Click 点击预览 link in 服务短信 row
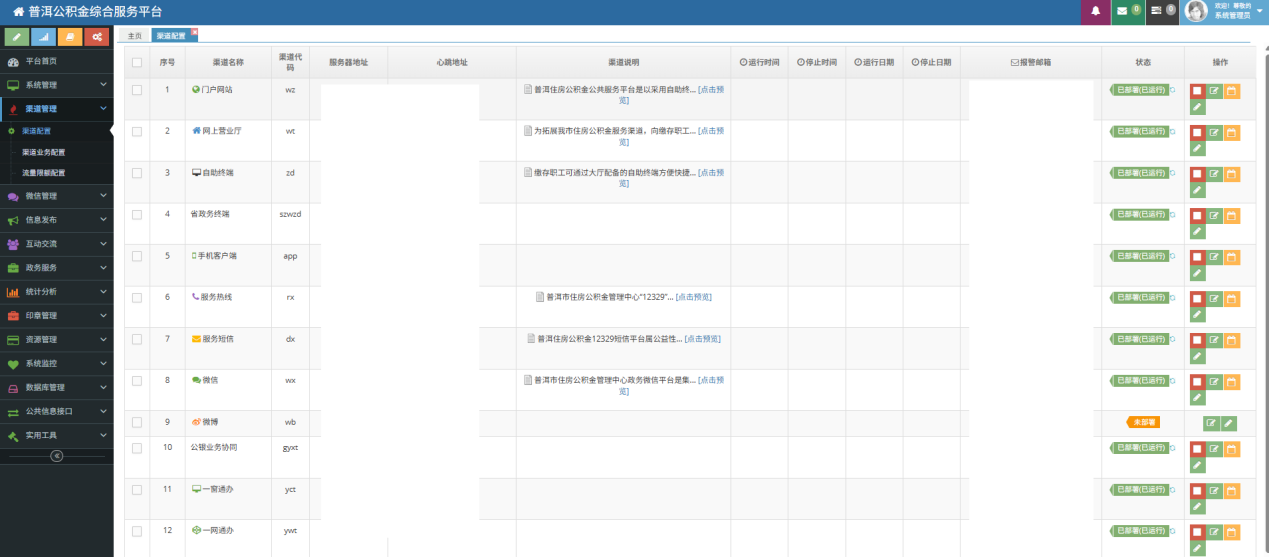The width and height of the screenshot is (1269, 557). coord(700,339)
